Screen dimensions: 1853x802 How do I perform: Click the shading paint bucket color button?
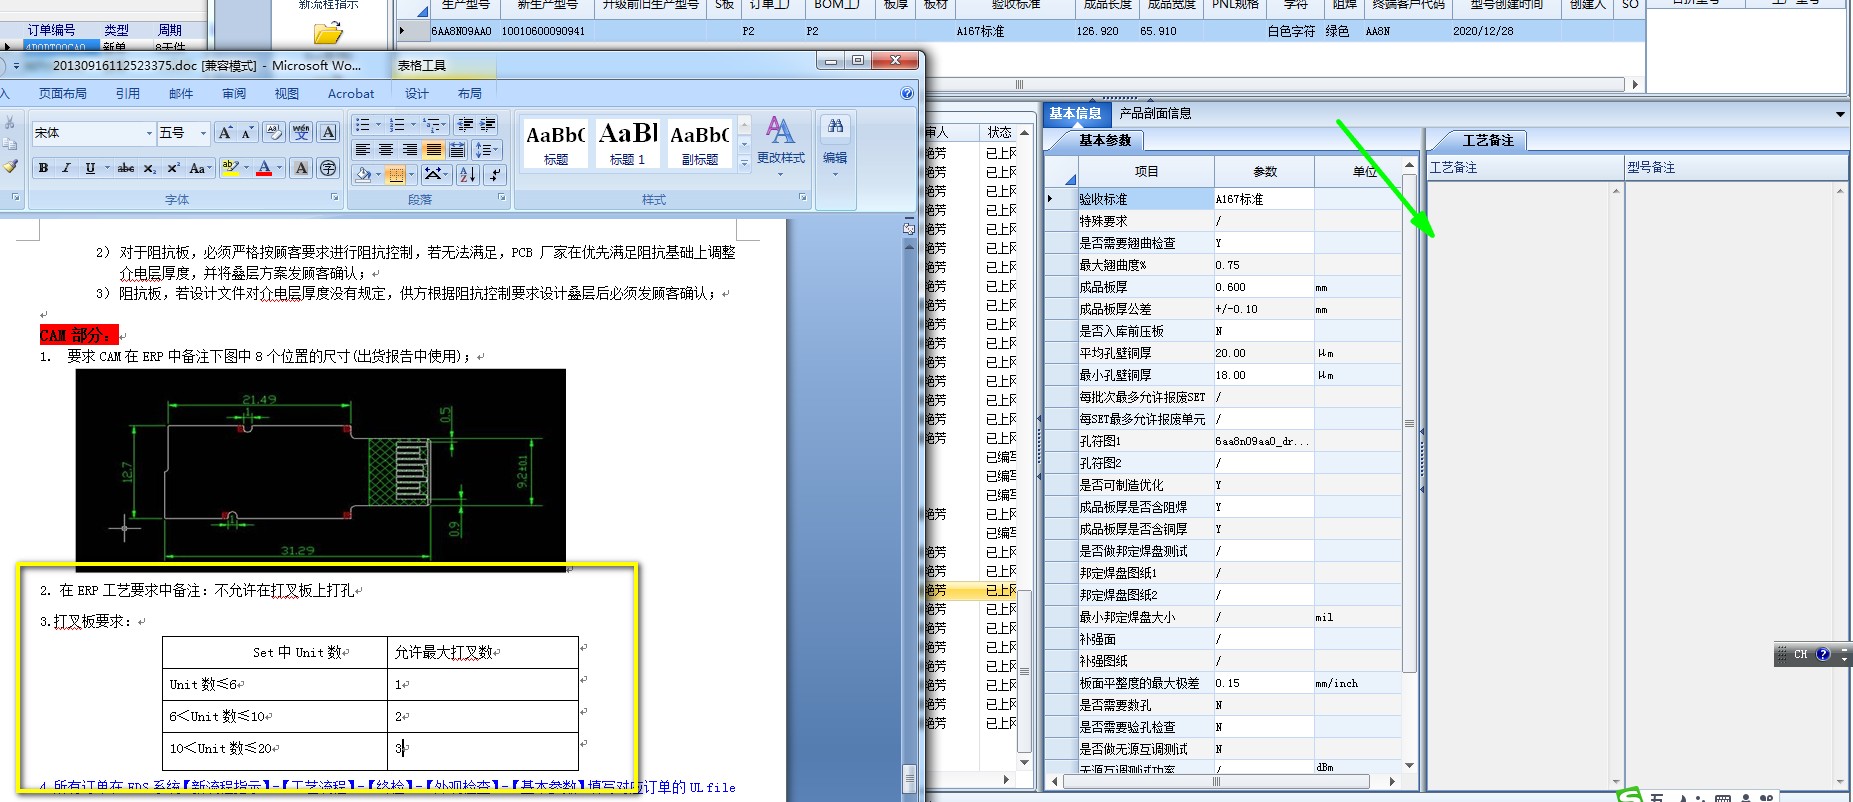(363, 174)
